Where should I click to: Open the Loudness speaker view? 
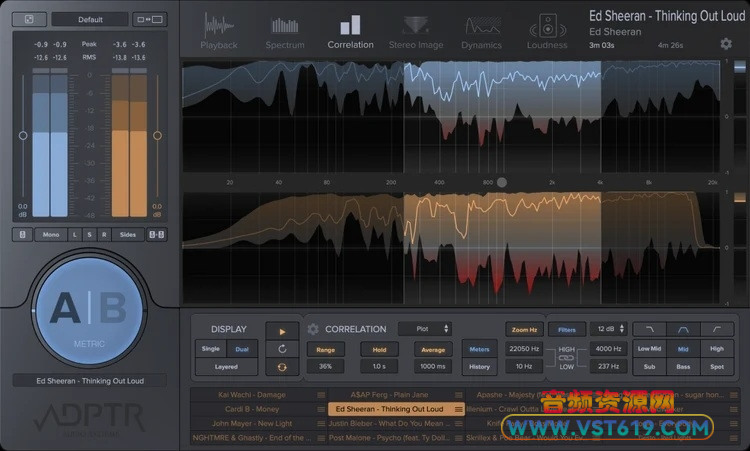tap(547, 32)
